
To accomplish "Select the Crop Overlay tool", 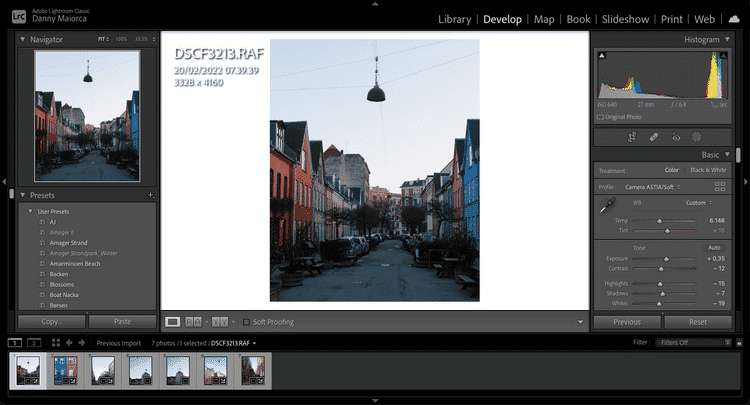I will tap(632, 136).
